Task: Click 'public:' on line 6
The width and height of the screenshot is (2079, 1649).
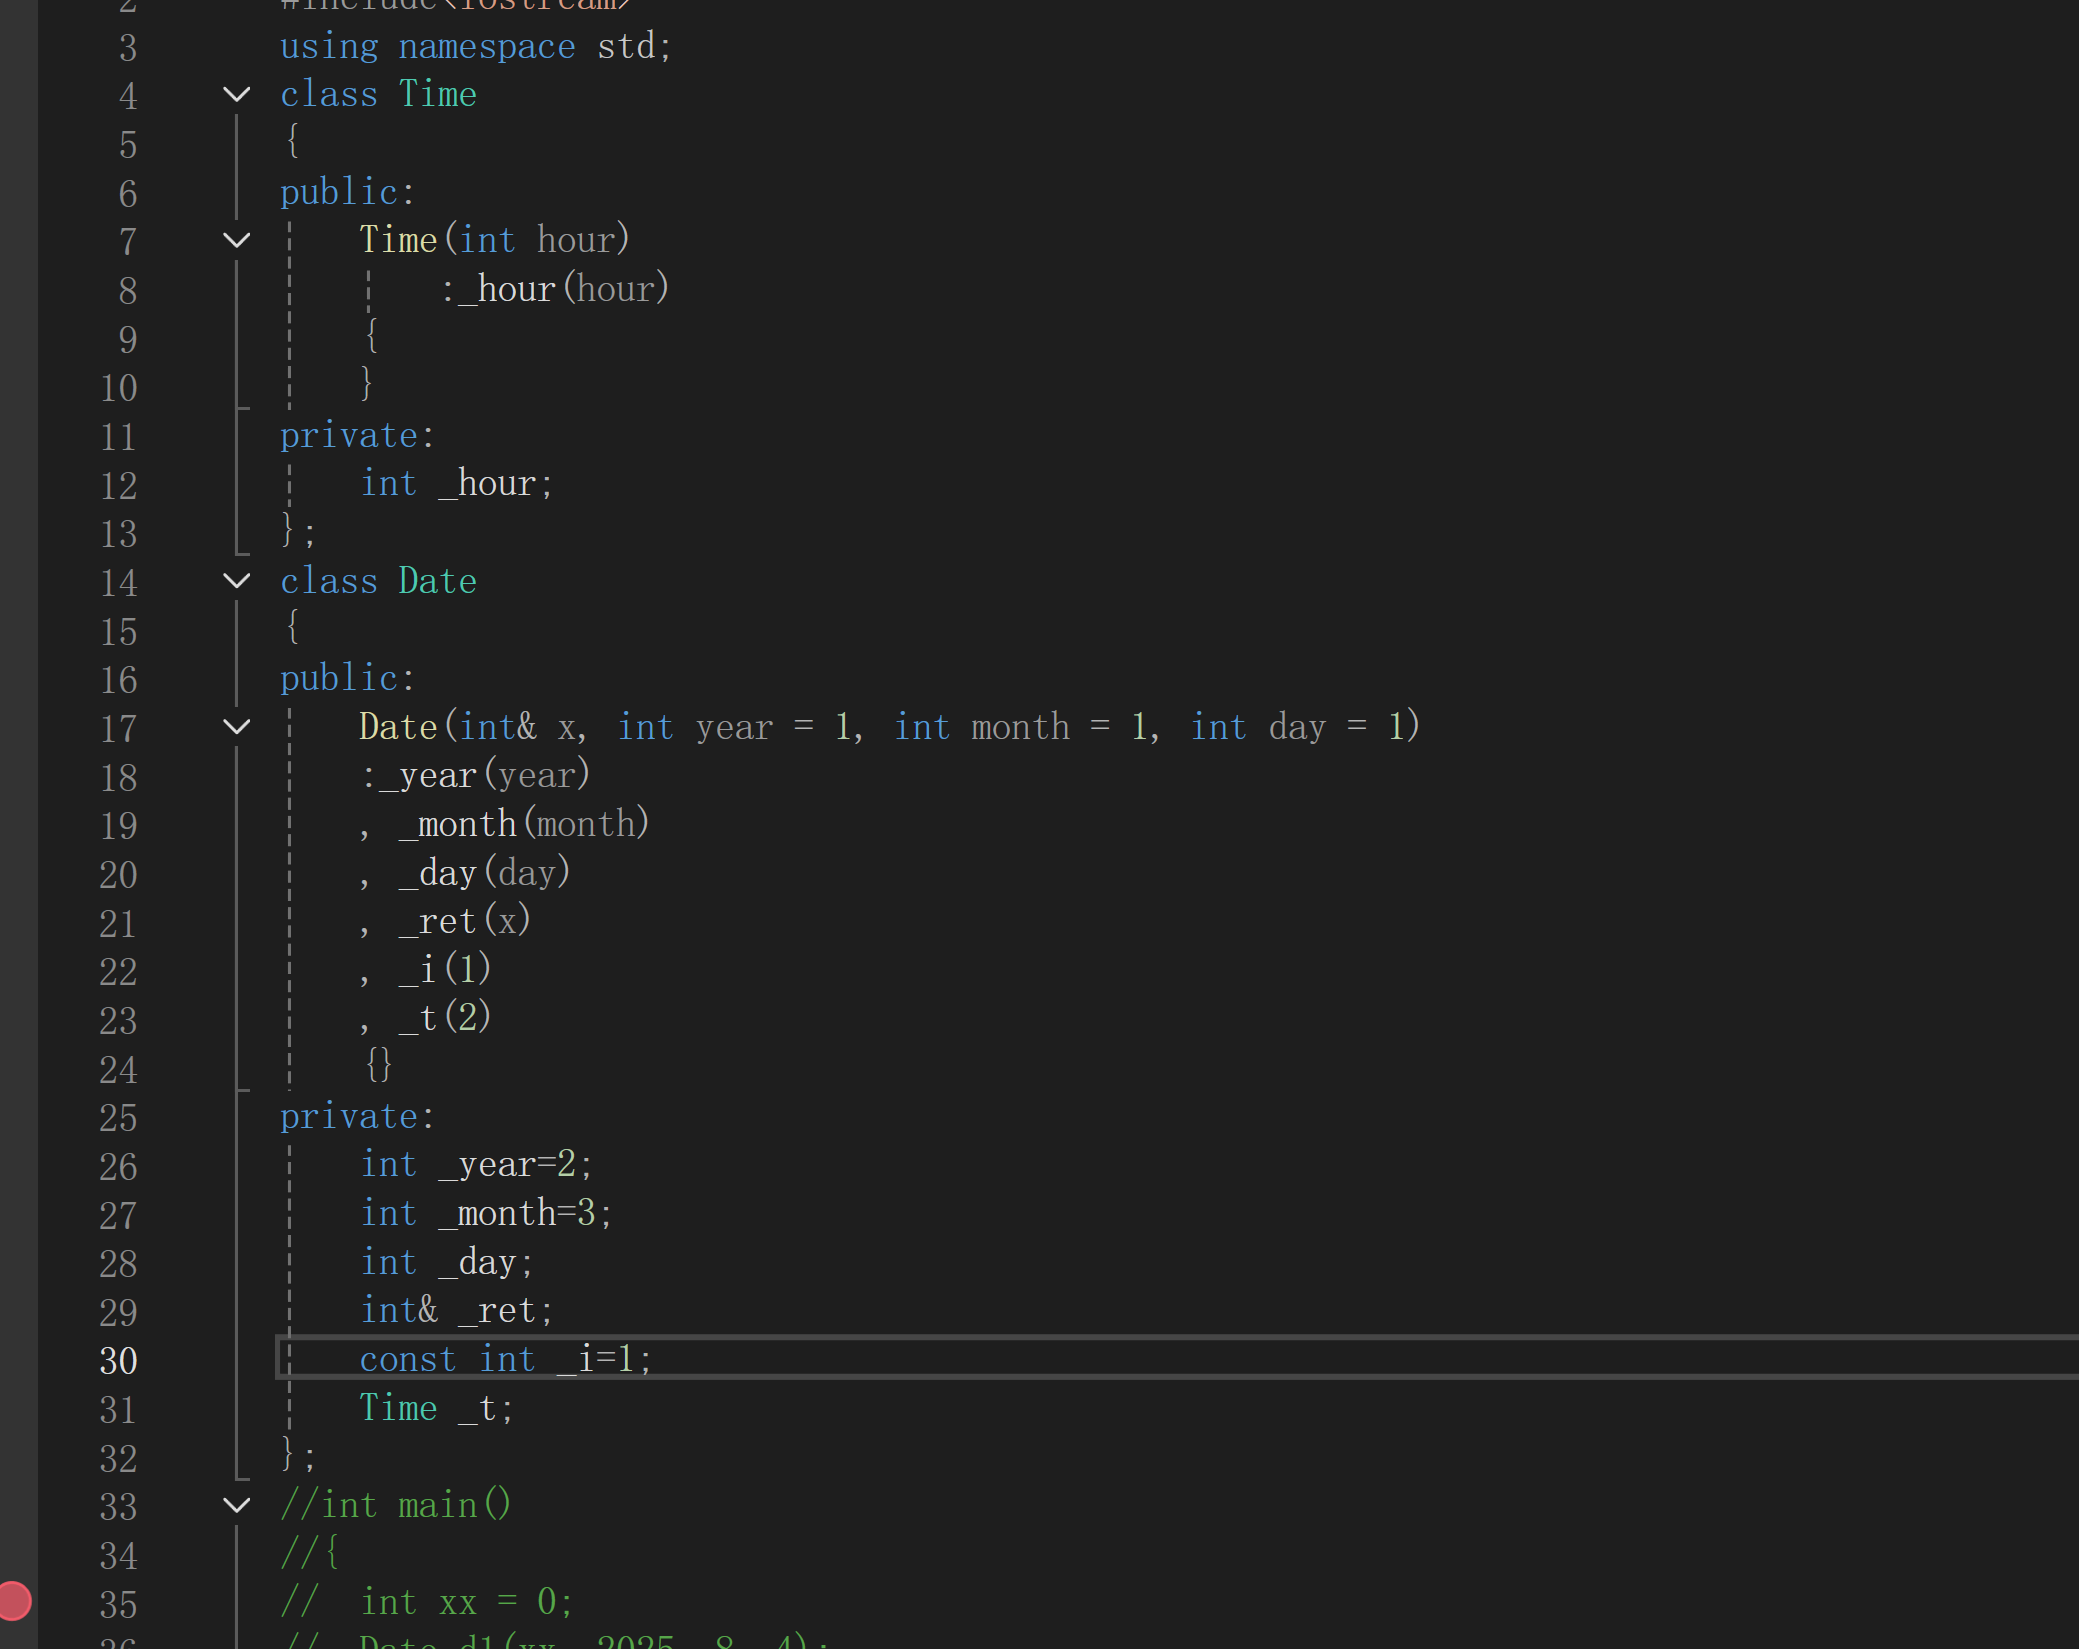Action: [x=347, y=192]
